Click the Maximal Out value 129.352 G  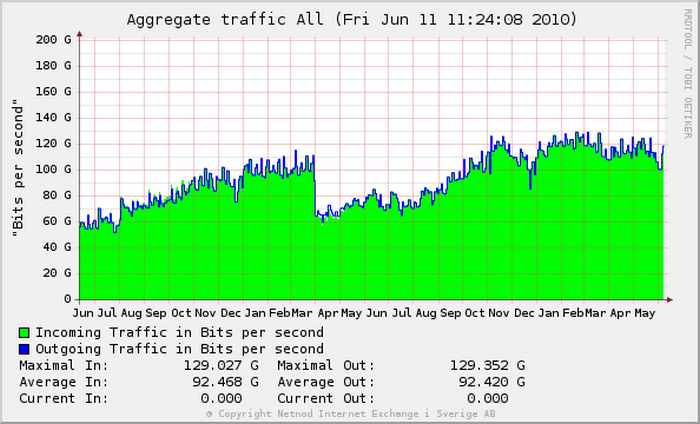[488, 366]
